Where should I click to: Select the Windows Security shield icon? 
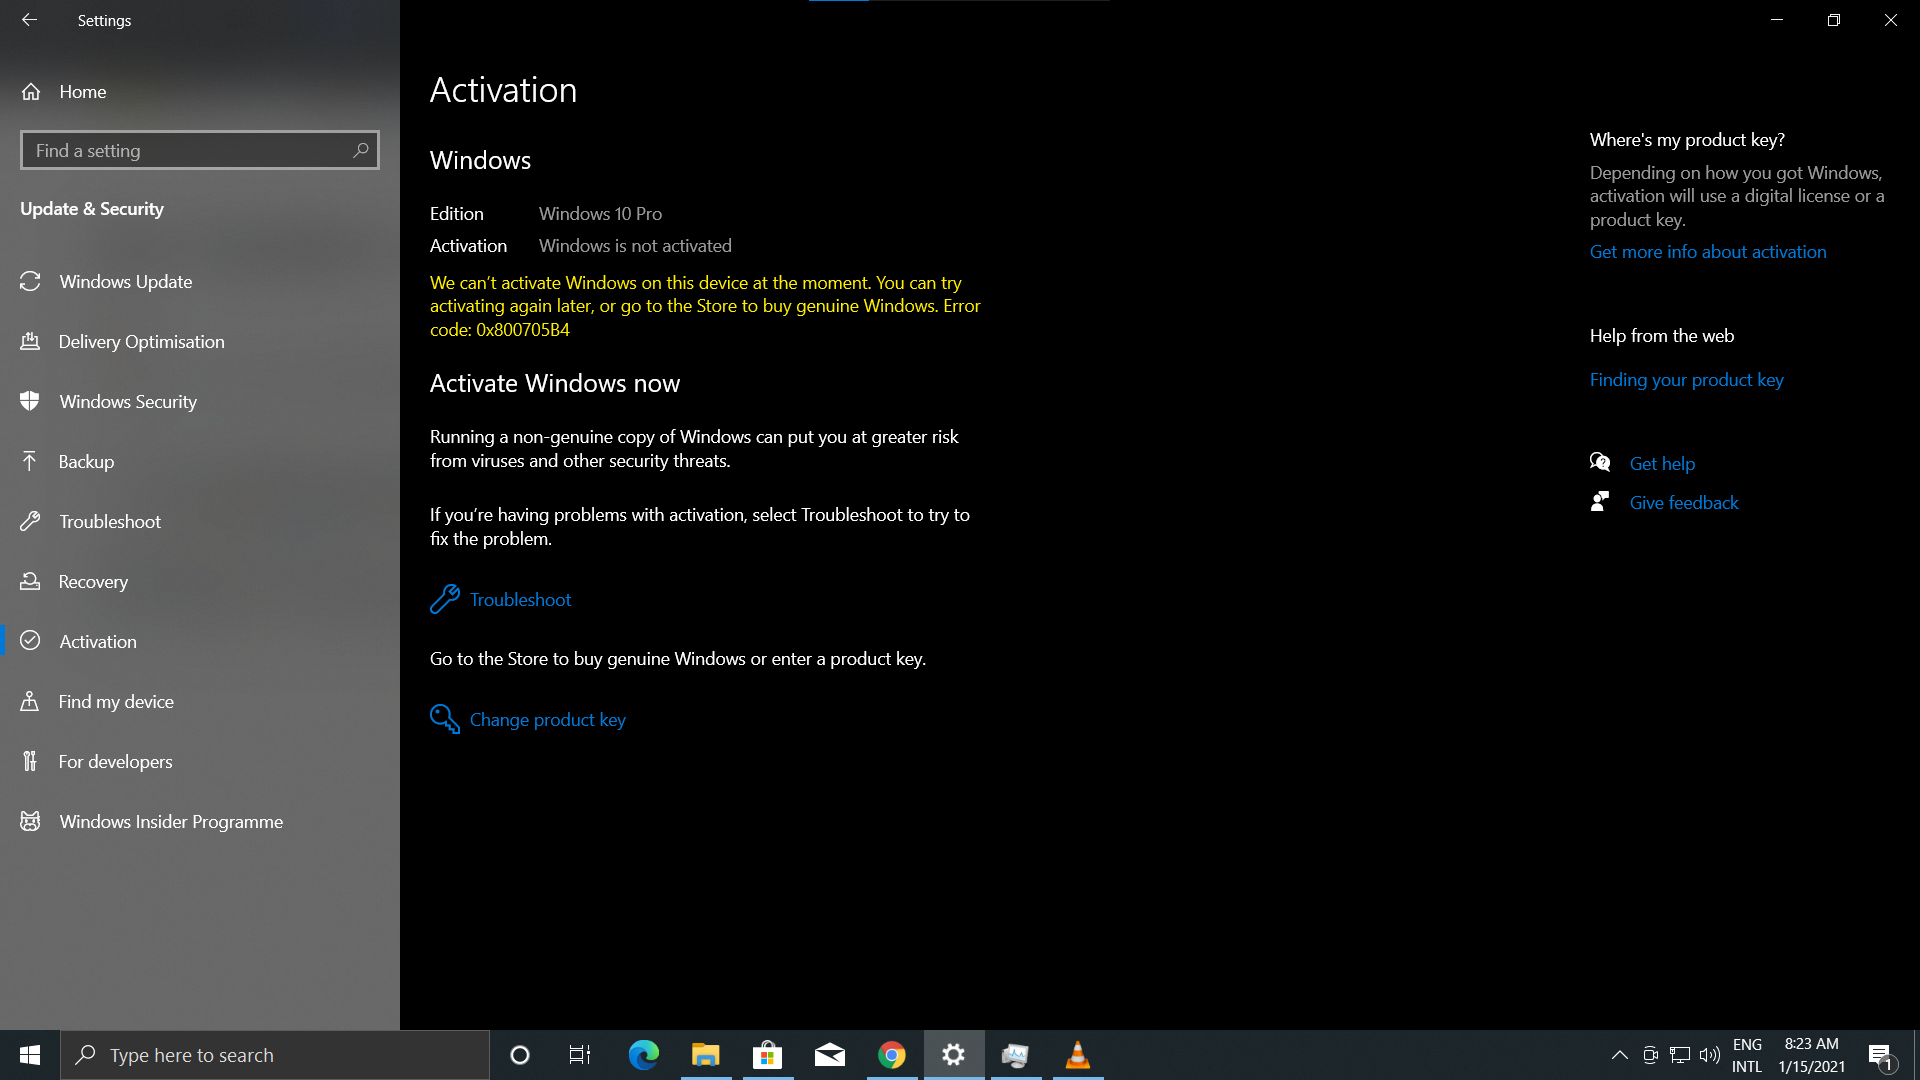(x=30, y=401)
